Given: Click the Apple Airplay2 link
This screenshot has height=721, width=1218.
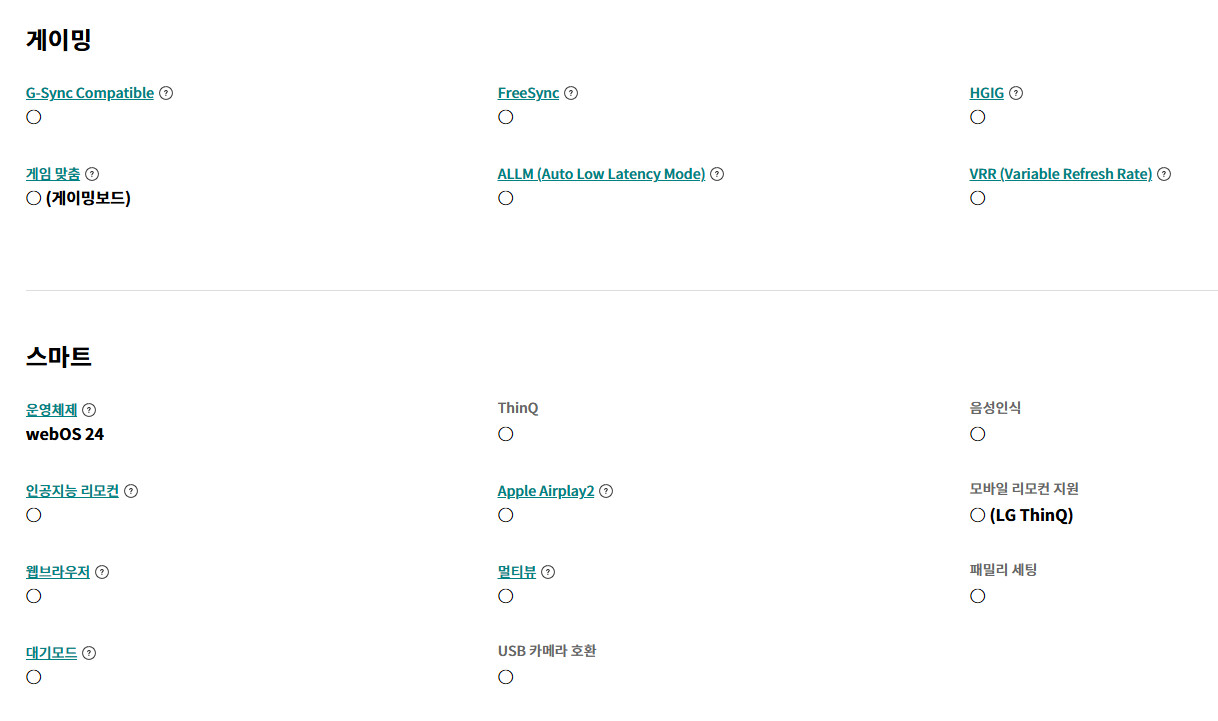Looking at the screenshot, I should point(546,491).
